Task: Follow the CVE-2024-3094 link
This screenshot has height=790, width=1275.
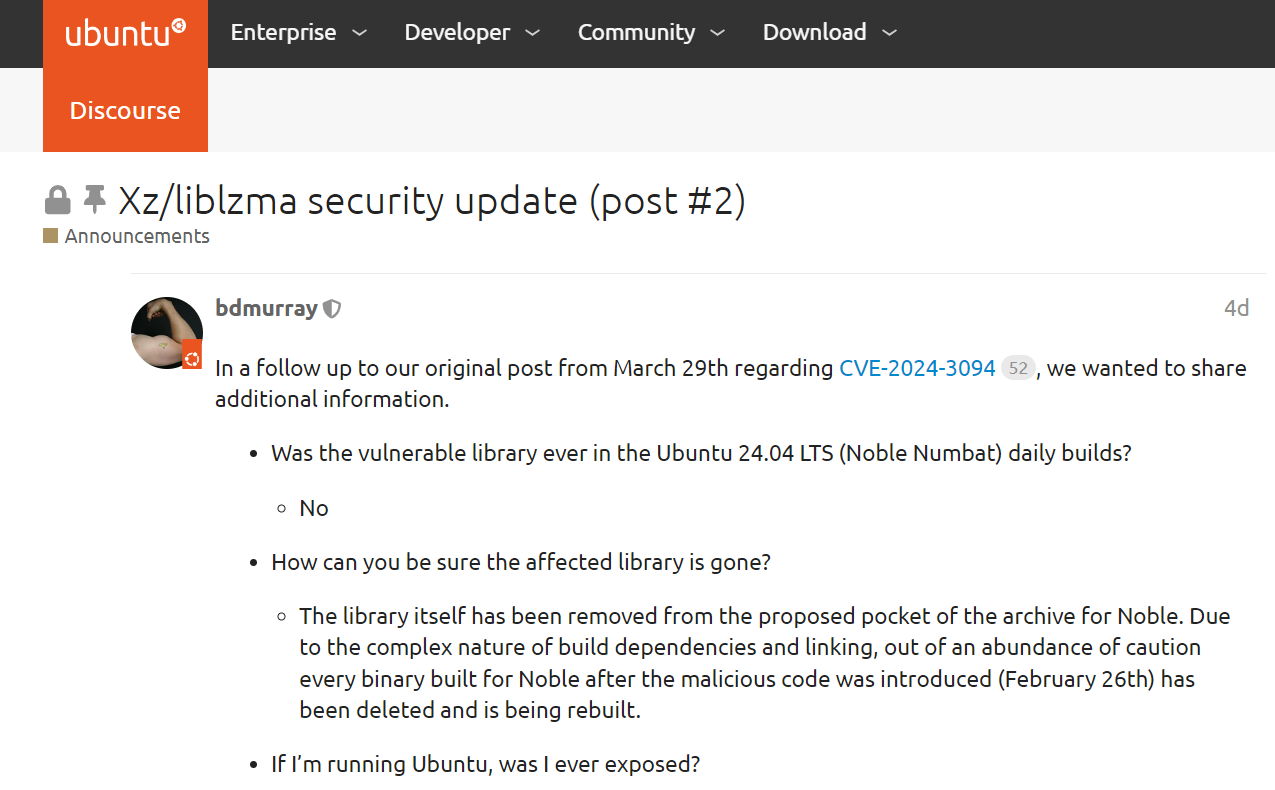Action: (x=917, y=368)
